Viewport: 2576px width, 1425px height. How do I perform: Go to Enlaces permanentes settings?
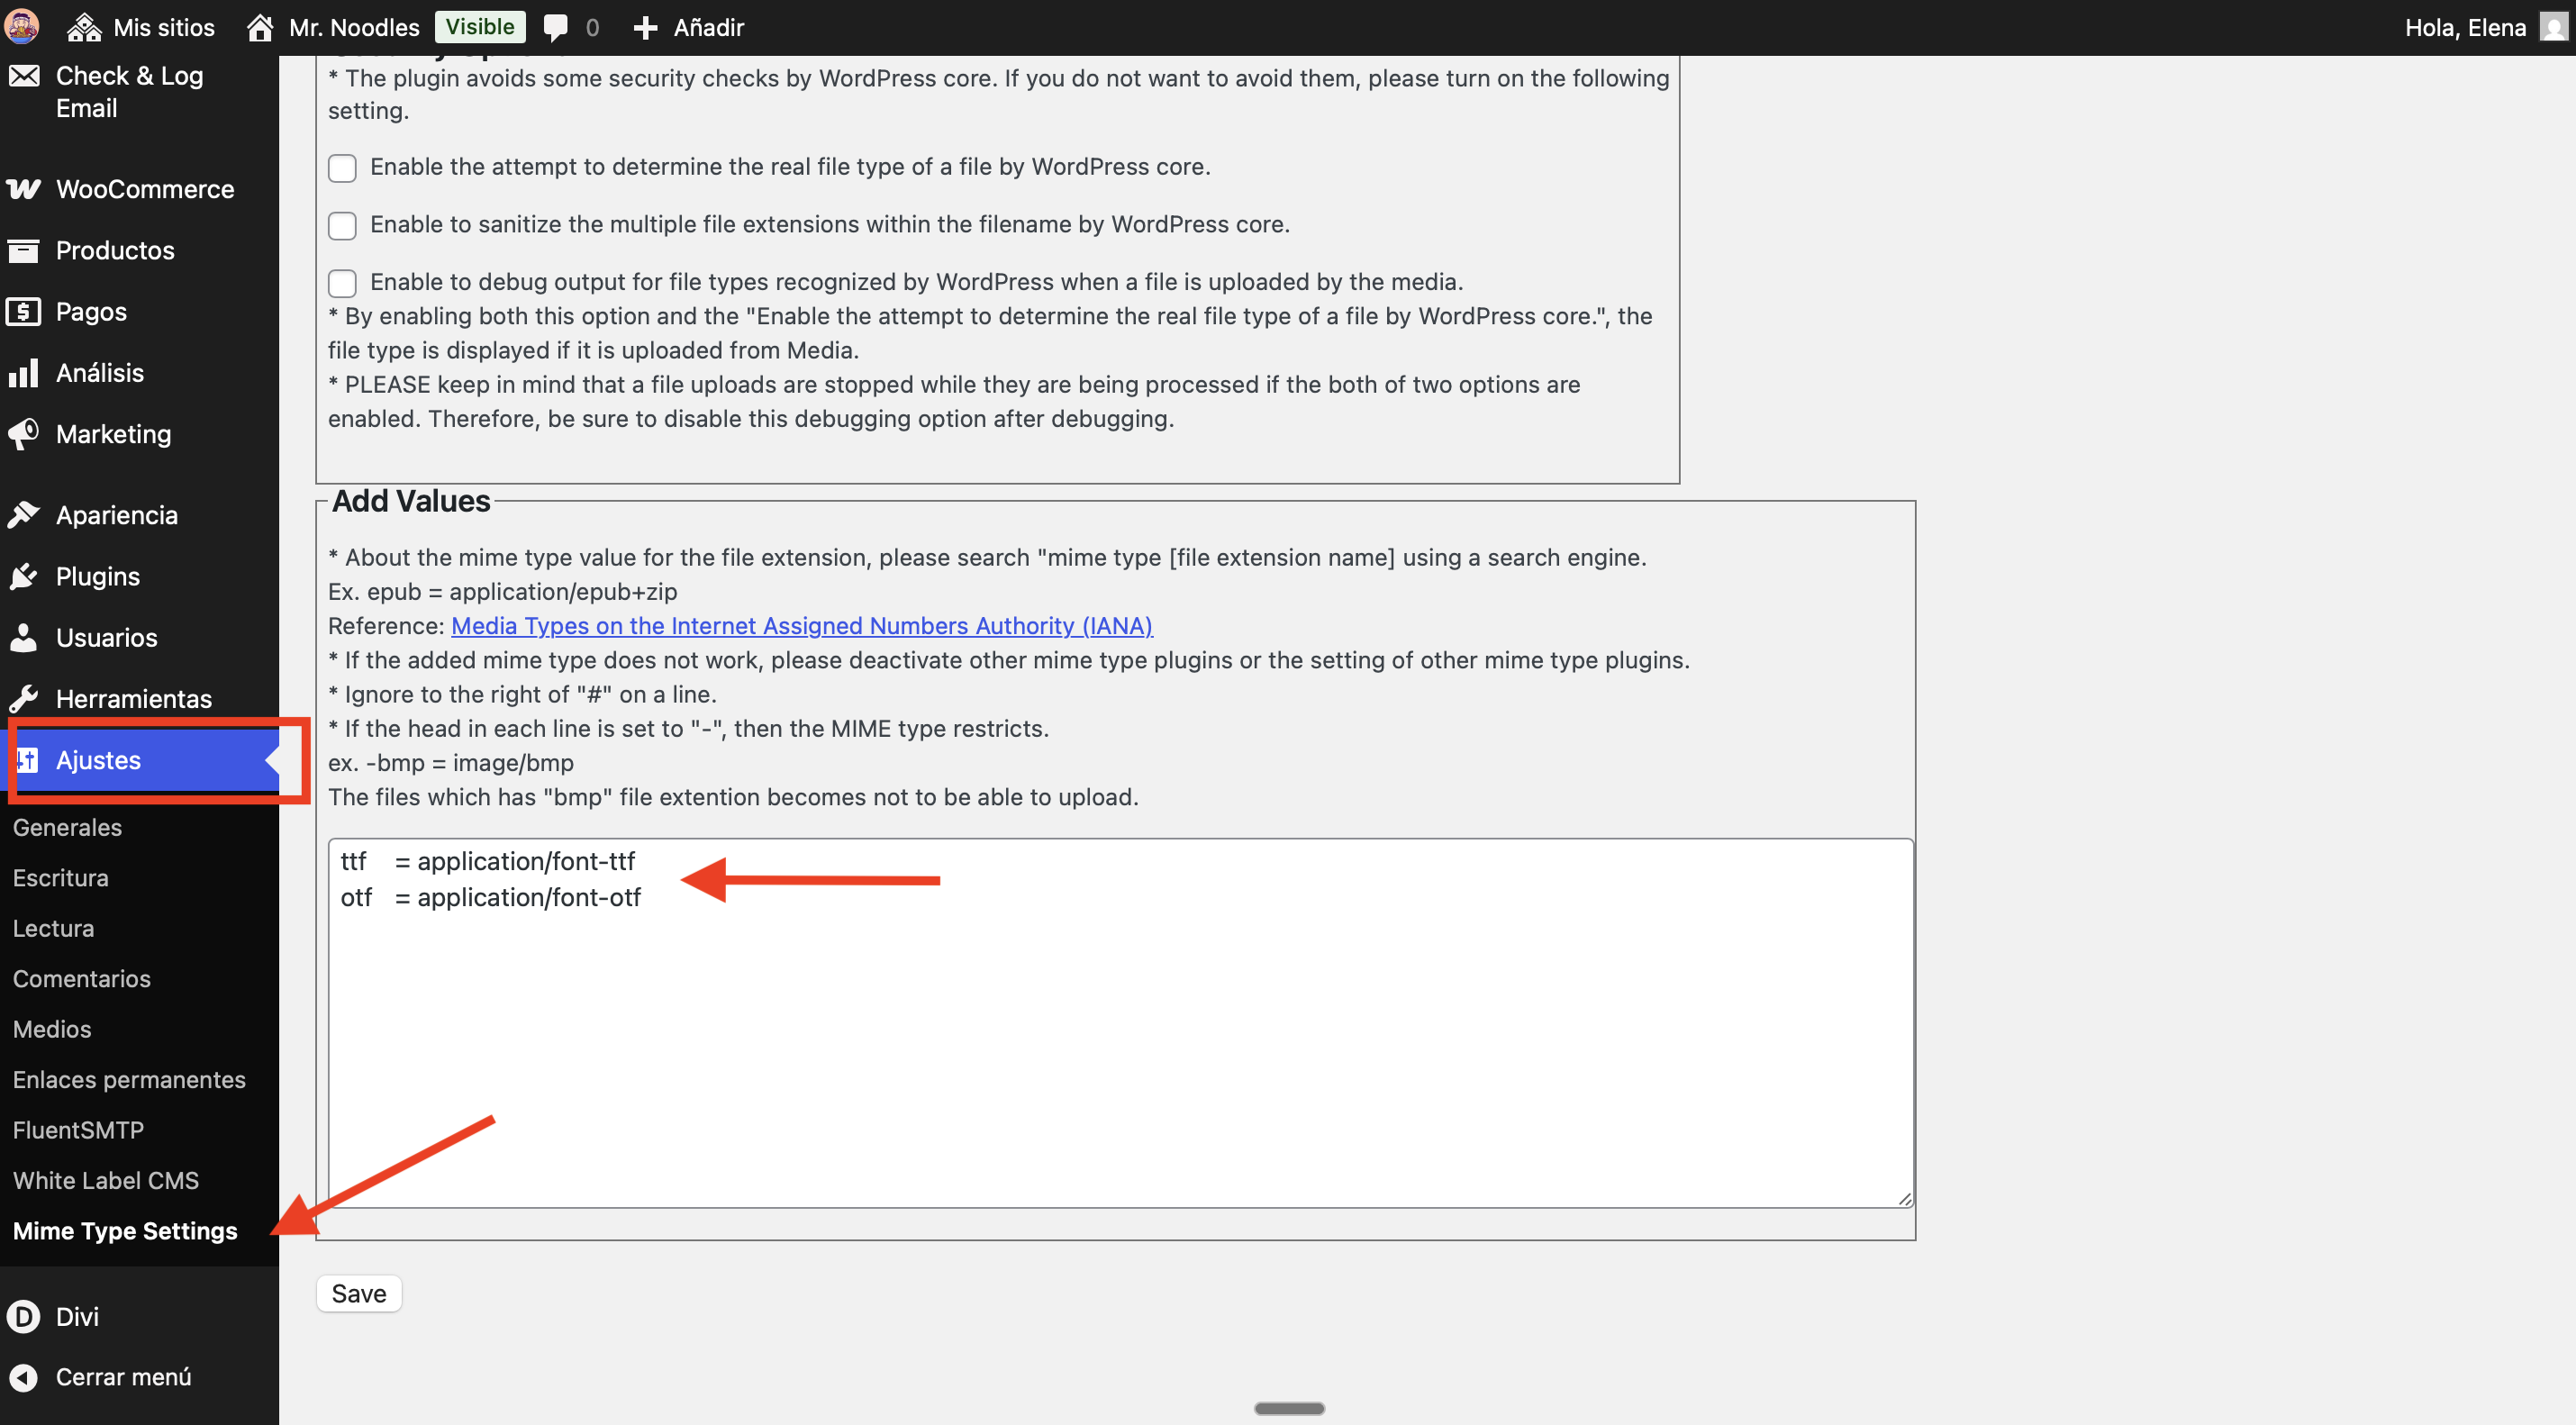tap(129, 1079)
